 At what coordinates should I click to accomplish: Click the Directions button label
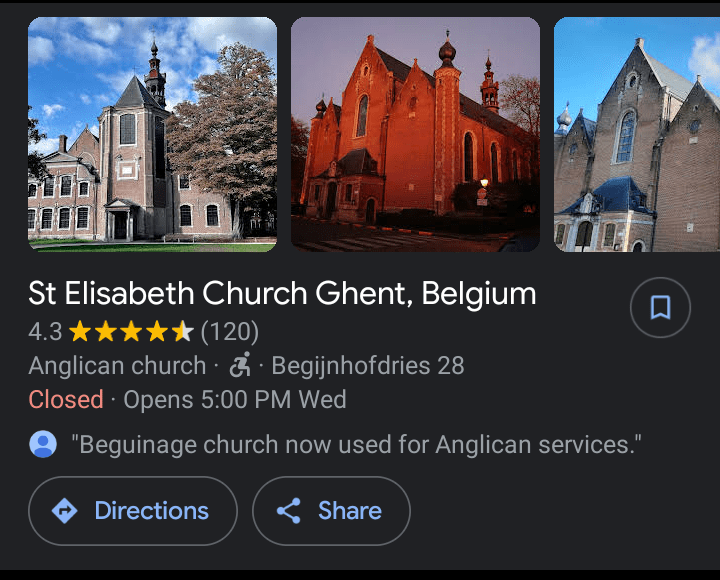coord(151,511)
